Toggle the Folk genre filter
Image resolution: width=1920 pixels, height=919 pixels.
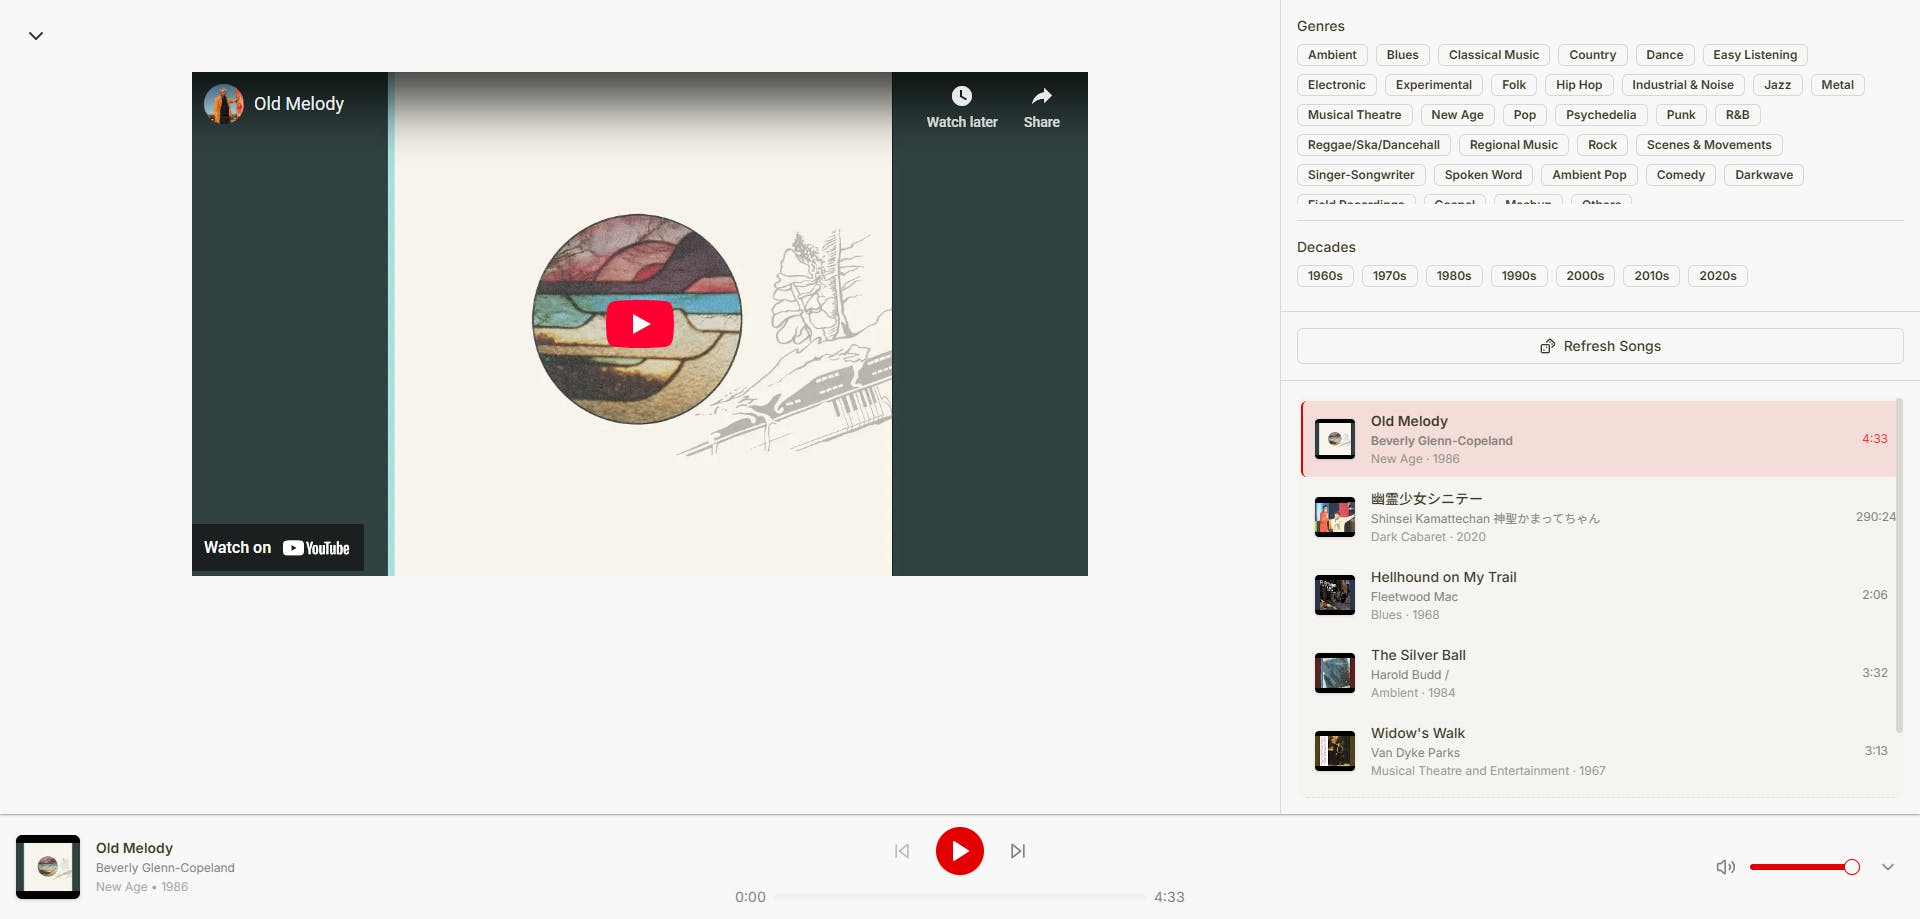pyautogui.click(x=1514, y=85)
